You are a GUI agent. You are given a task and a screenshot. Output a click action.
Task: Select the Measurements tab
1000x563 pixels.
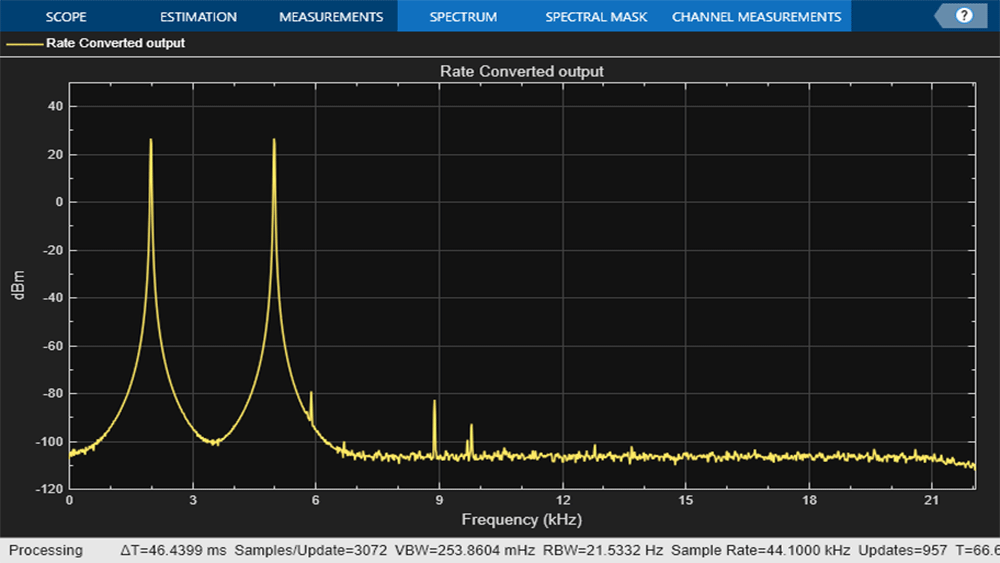click(331, 17)
